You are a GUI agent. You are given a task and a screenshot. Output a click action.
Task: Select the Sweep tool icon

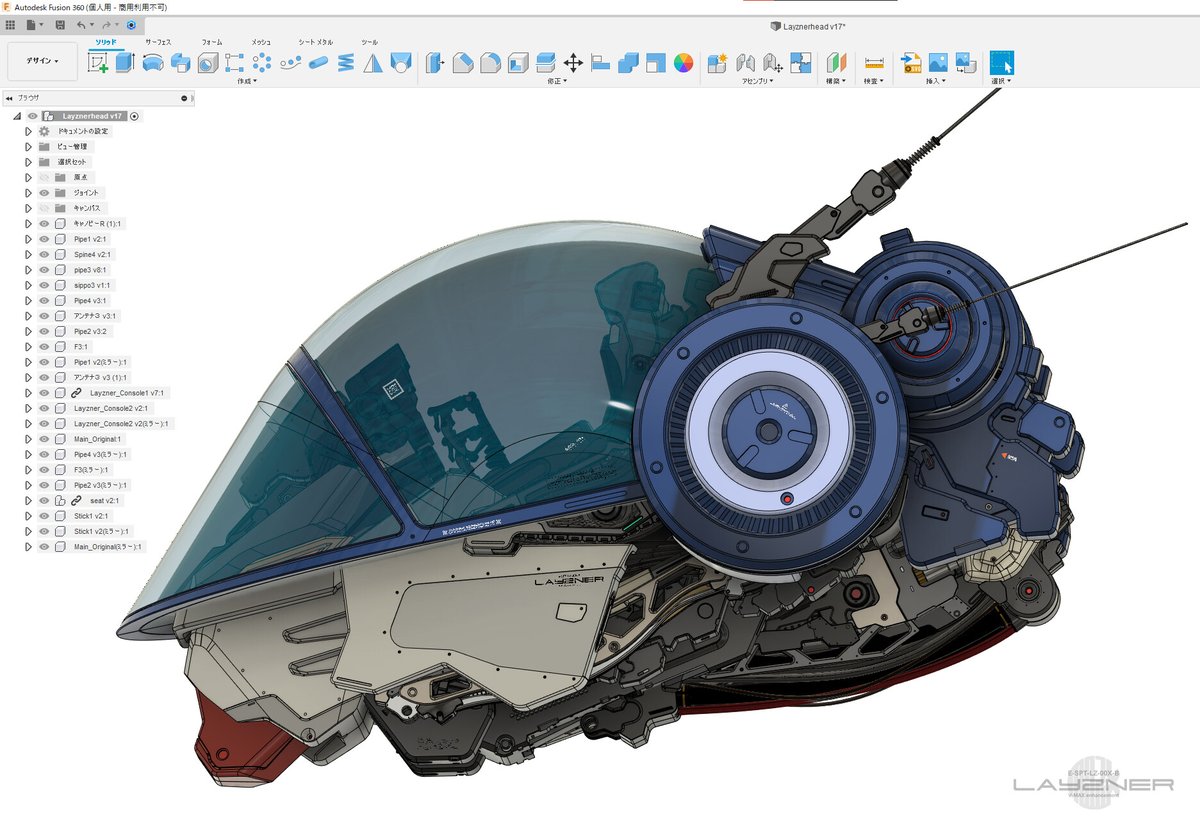[x=180, y=63]
